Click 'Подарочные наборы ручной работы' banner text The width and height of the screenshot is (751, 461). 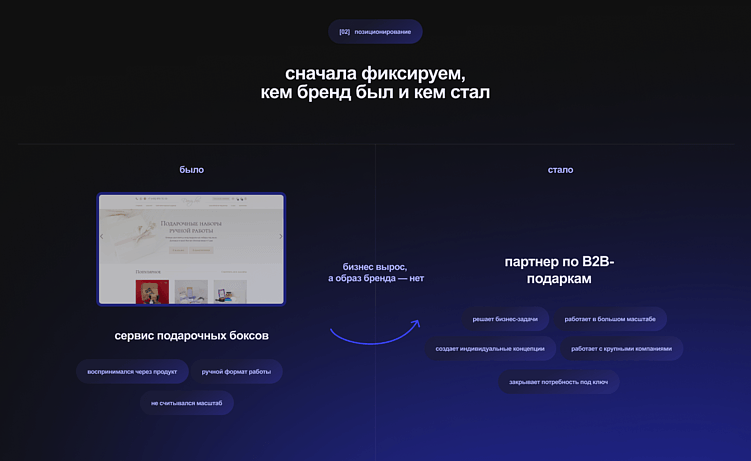click(x=191, y=227)
